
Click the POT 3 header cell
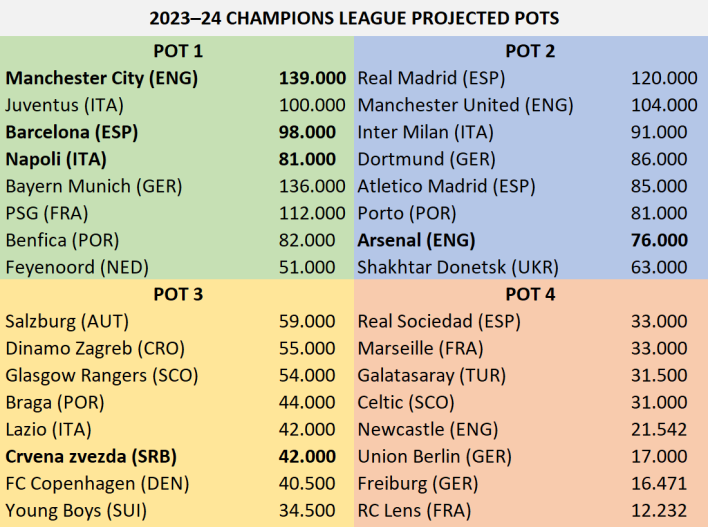click(177, 294)
